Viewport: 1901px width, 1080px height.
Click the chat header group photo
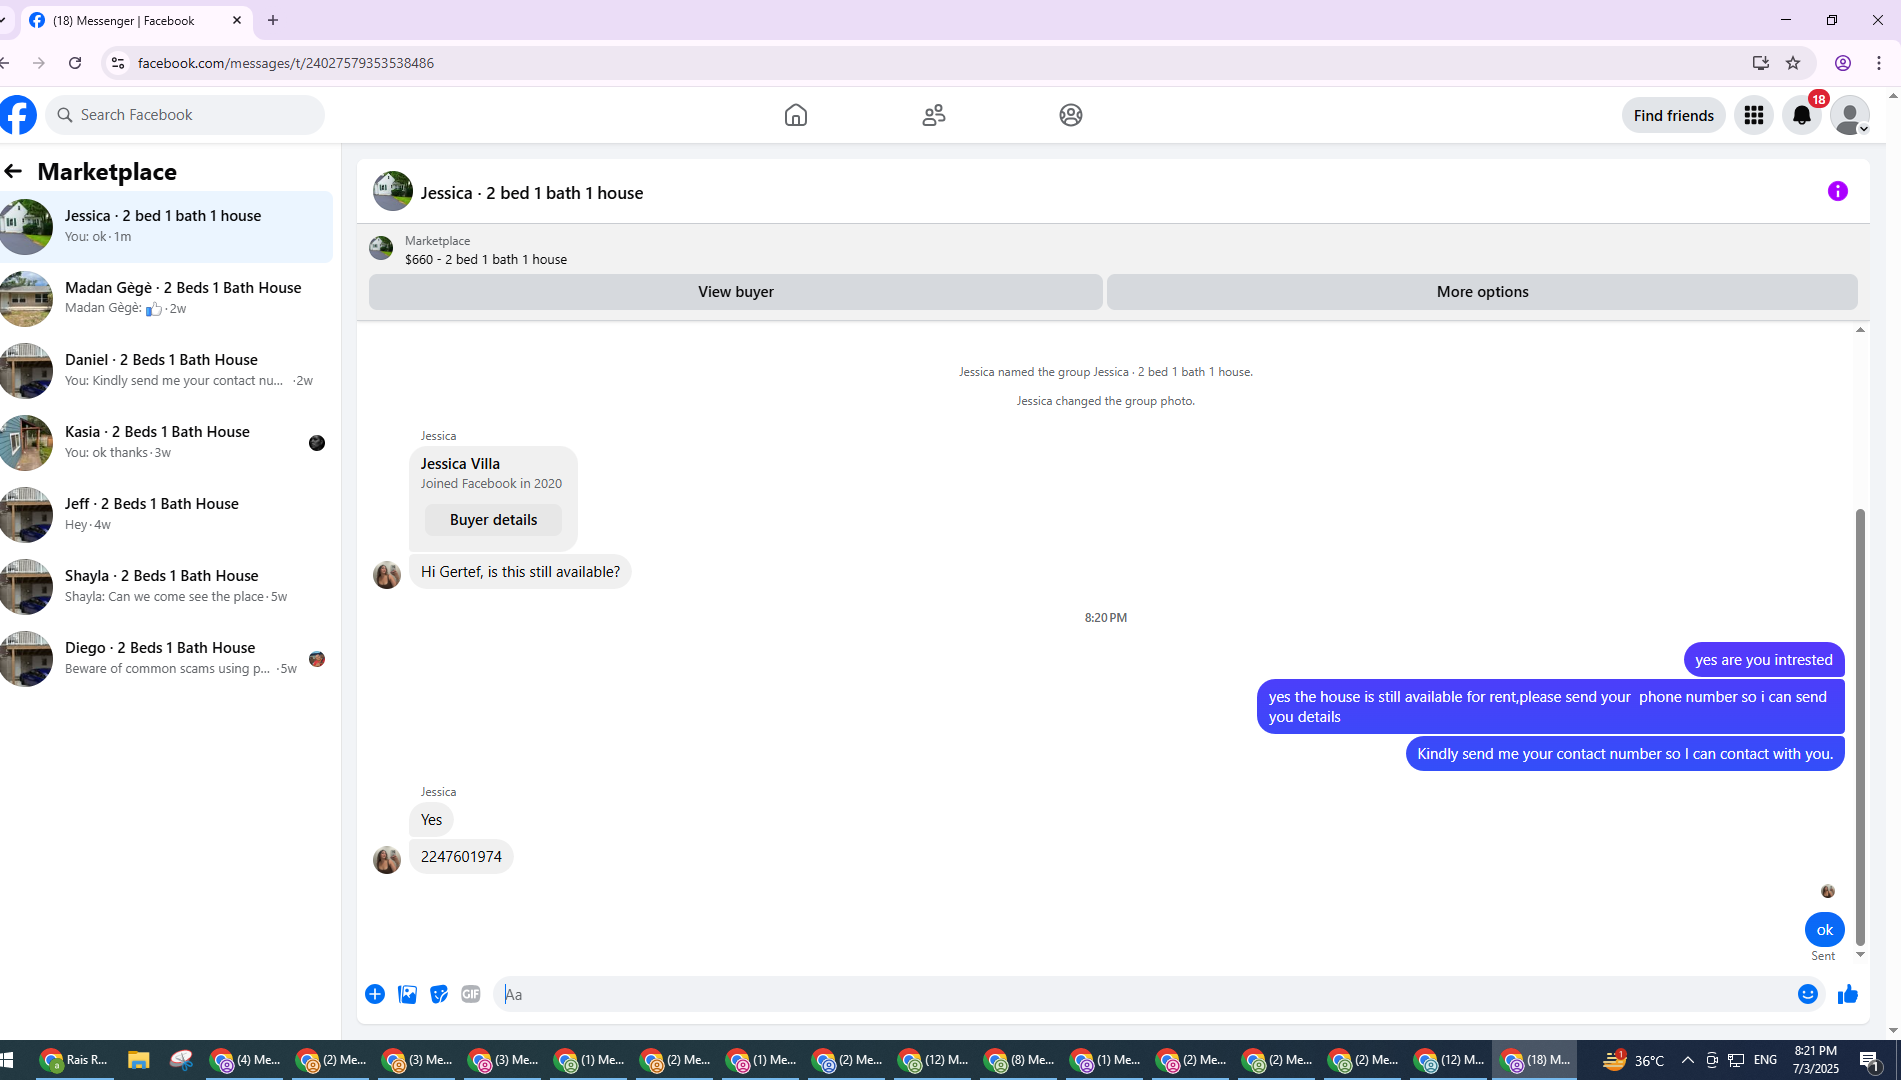point(393,191)
